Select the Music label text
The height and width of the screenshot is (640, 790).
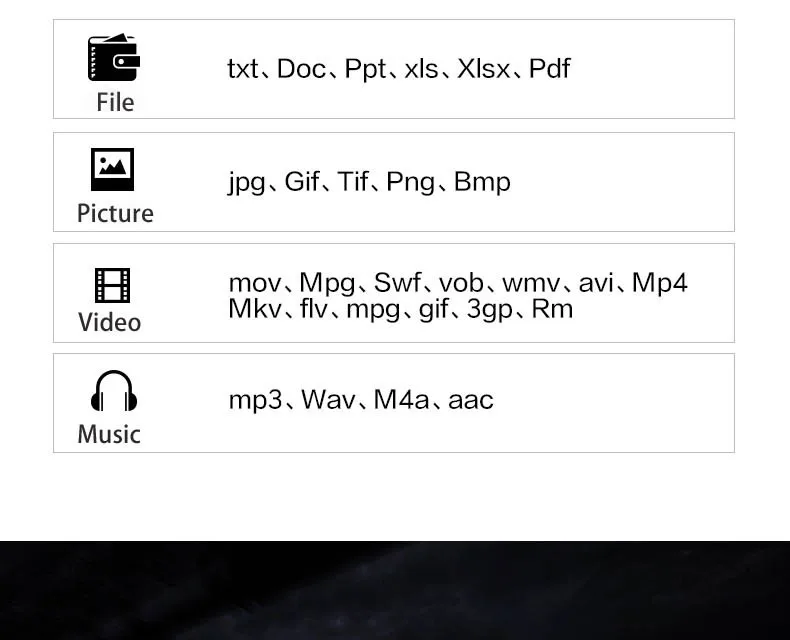109,434
